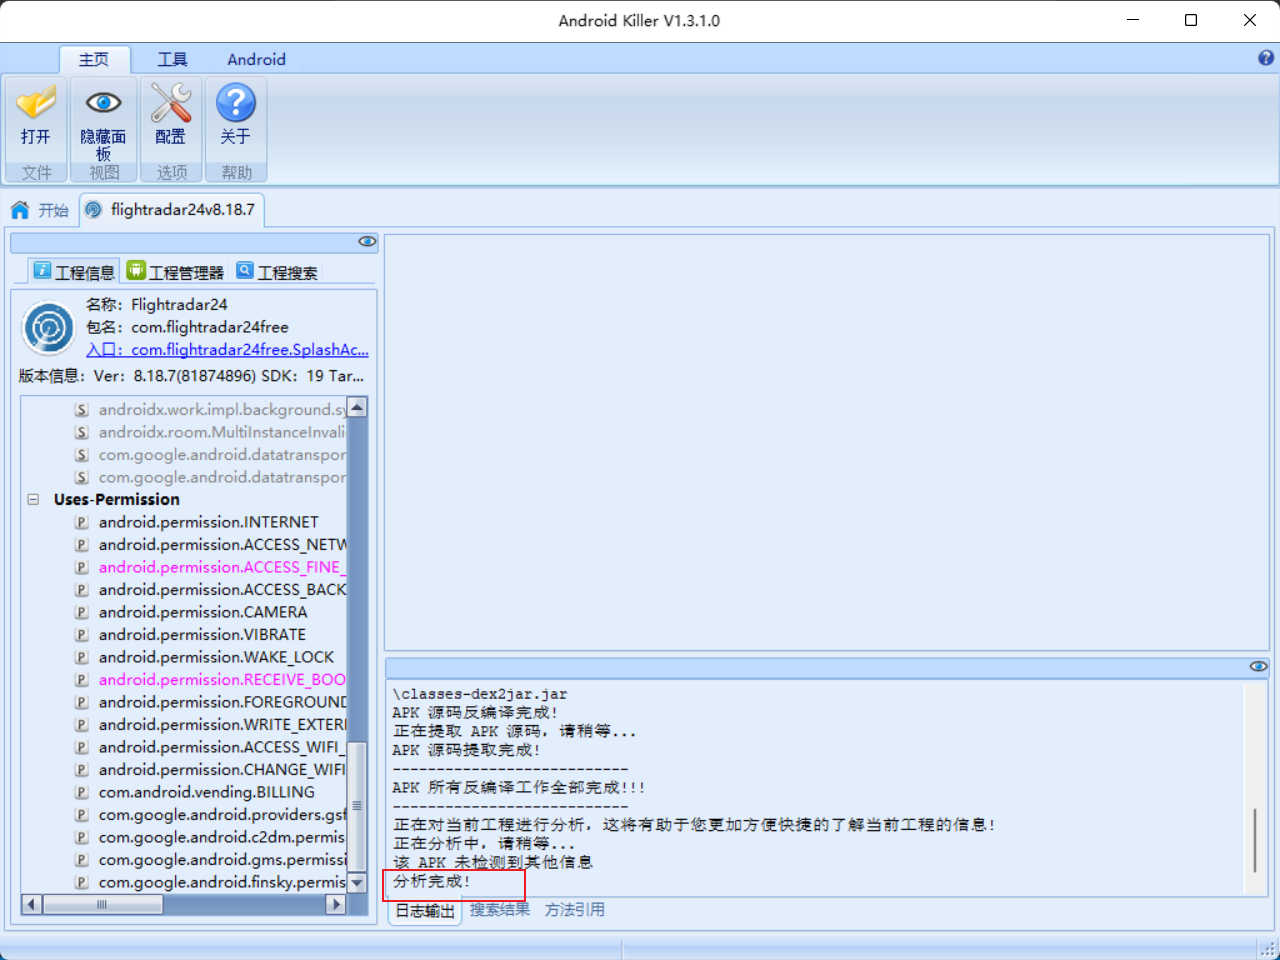Toggle the eye icon above the project panel
1280x960 pixels.
[x=367, y=241]
